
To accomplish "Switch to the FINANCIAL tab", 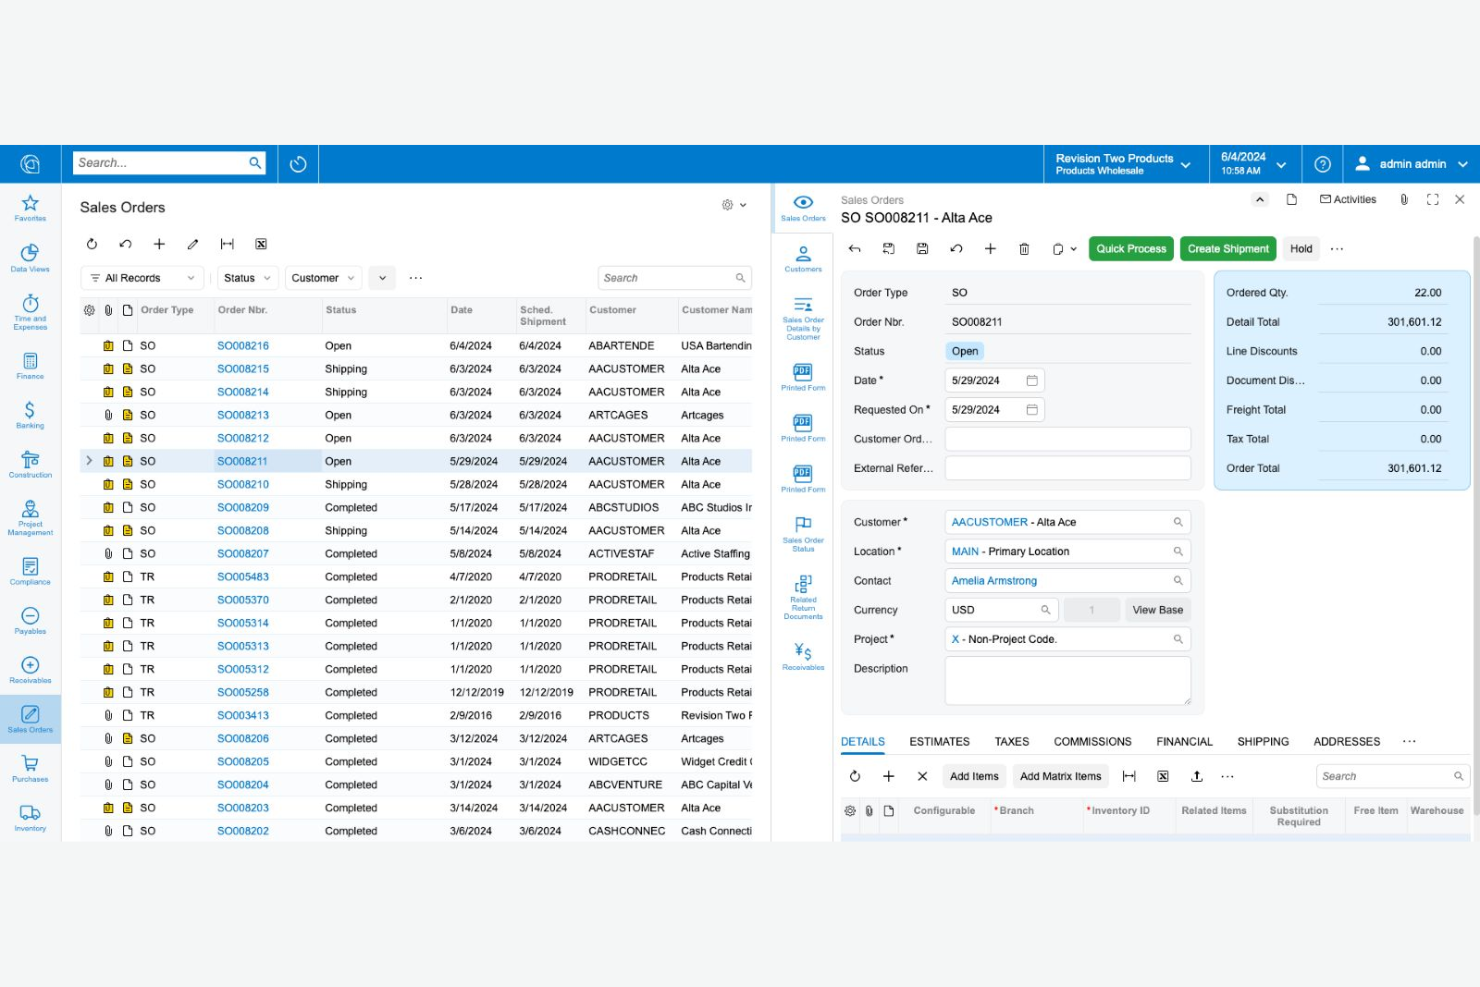I will [x=1184, y=742].
